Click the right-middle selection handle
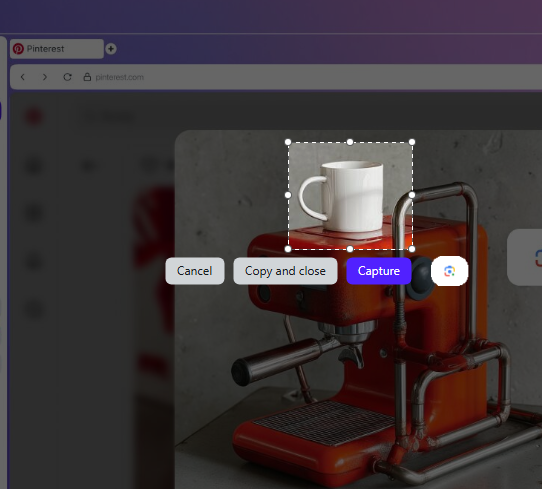Viewport: 542px width, 489px height. coord(412,195)
